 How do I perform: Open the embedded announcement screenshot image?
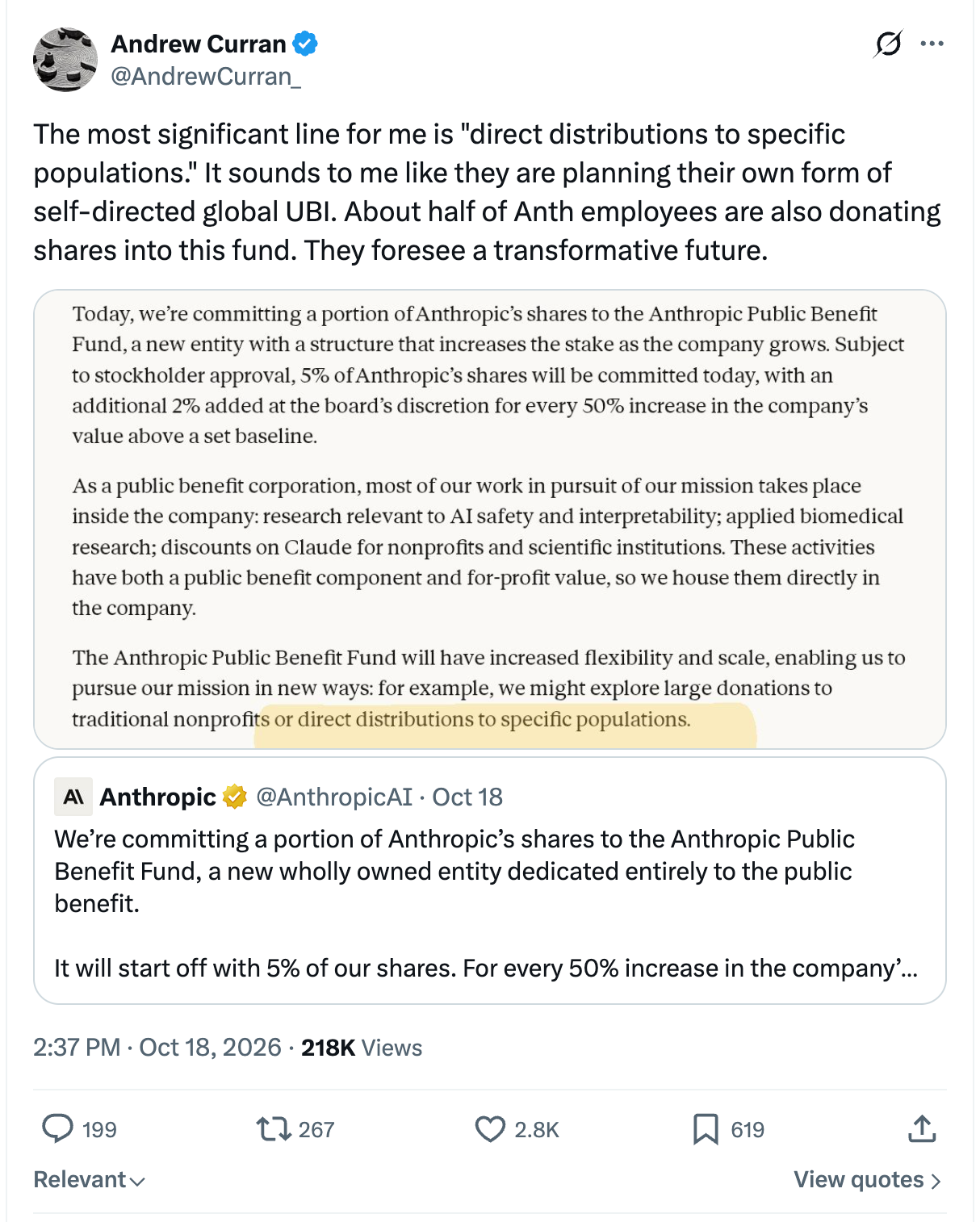tap(490, 519)
